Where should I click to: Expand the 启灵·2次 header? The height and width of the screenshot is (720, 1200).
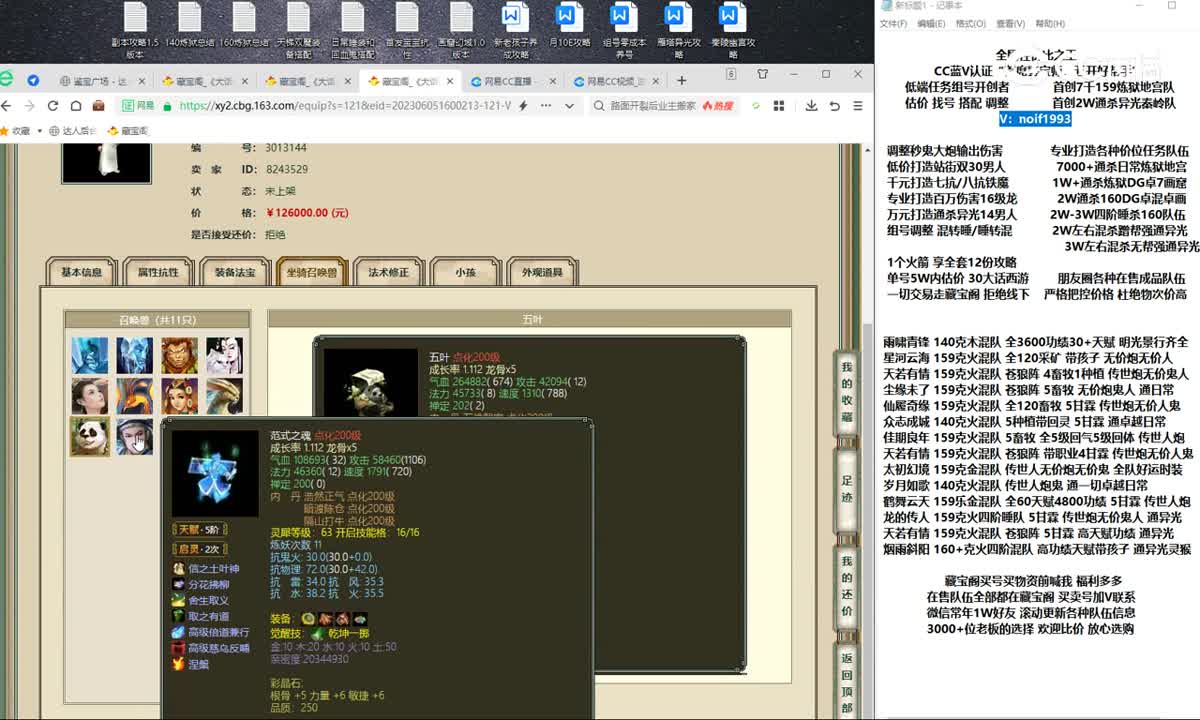pos(200,549)
